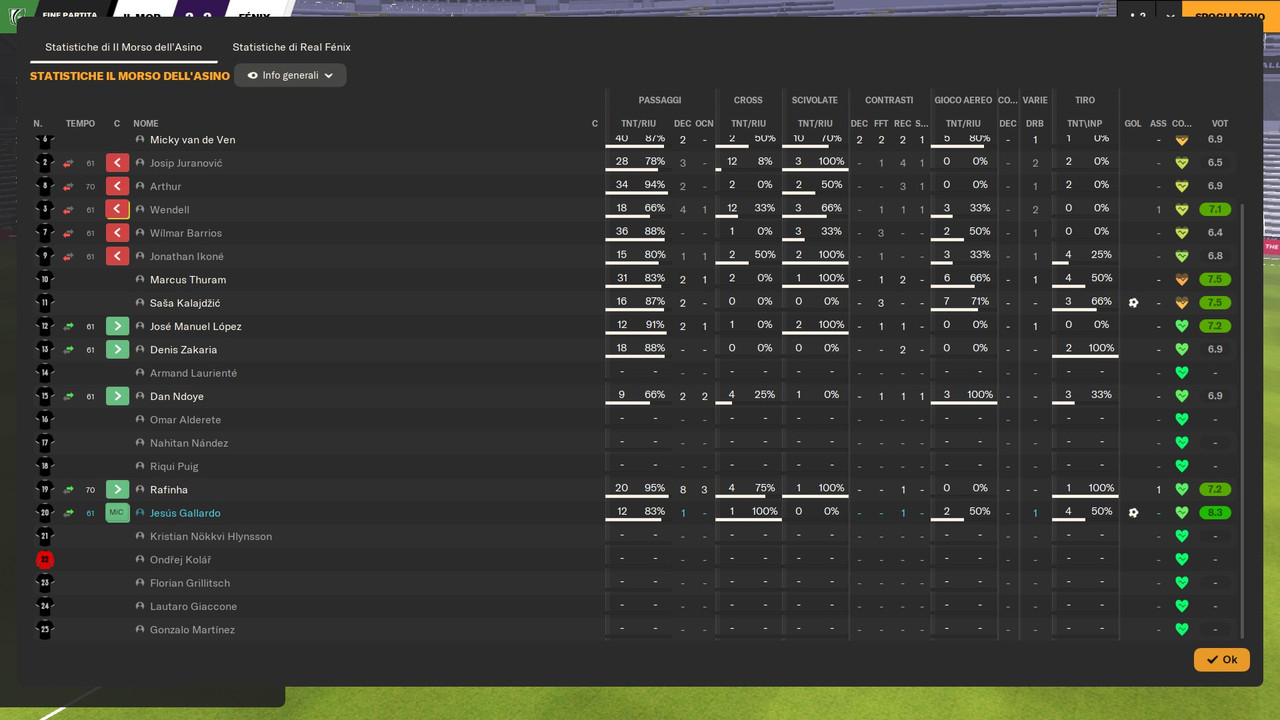
Task: Click player name Gonzalo Martínez
Action: coord(192,630)
